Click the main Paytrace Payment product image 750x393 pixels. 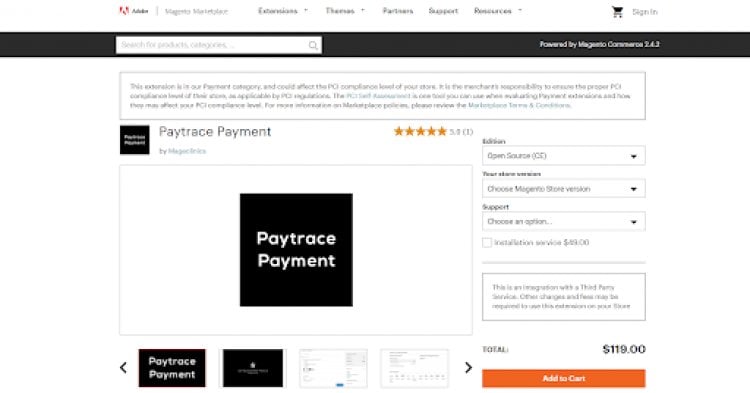296,250
